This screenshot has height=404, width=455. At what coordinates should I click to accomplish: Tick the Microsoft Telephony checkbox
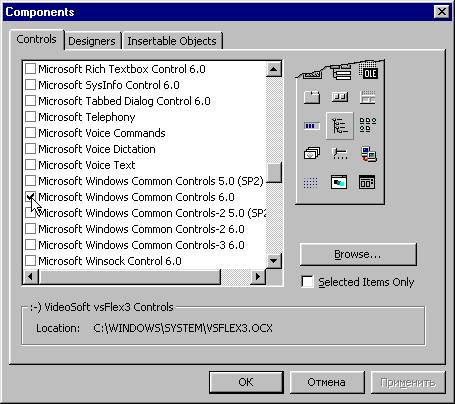point(30,117)
